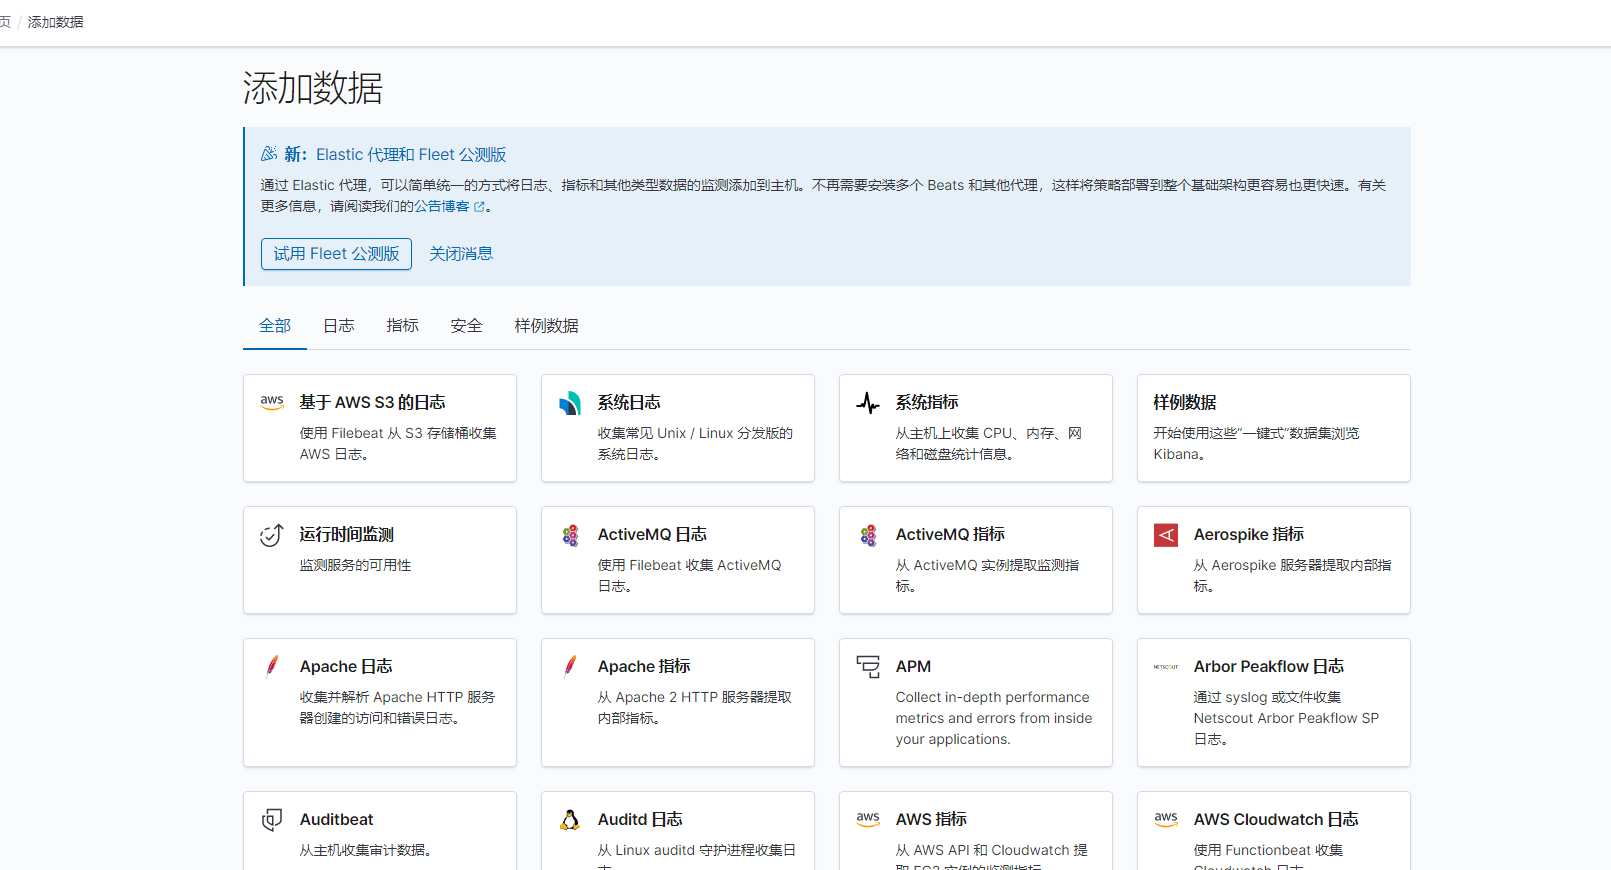Open the Apache 日志 card title
This screenshot has height=870, width=1611.
346,666
